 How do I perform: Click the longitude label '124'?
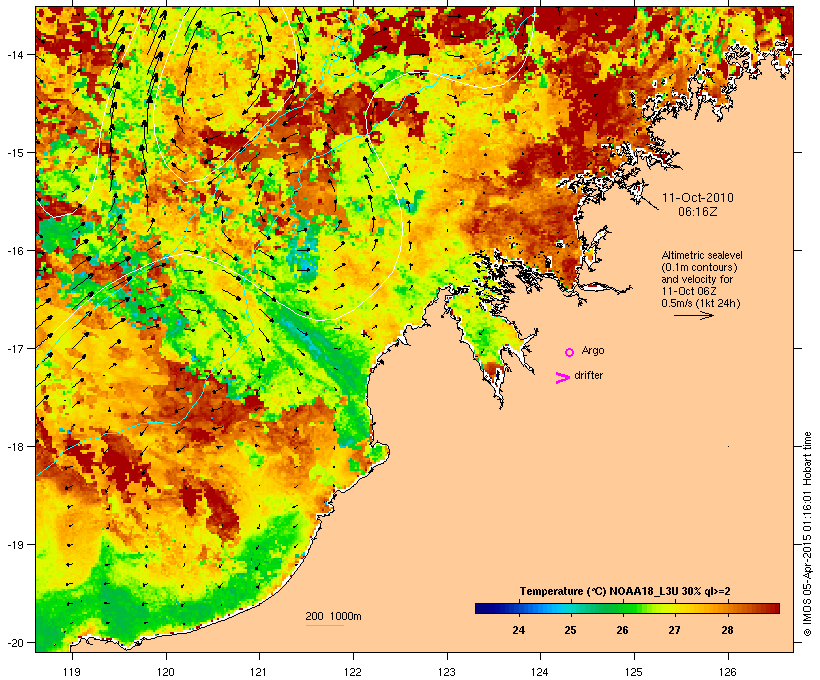tap(540, 672)
